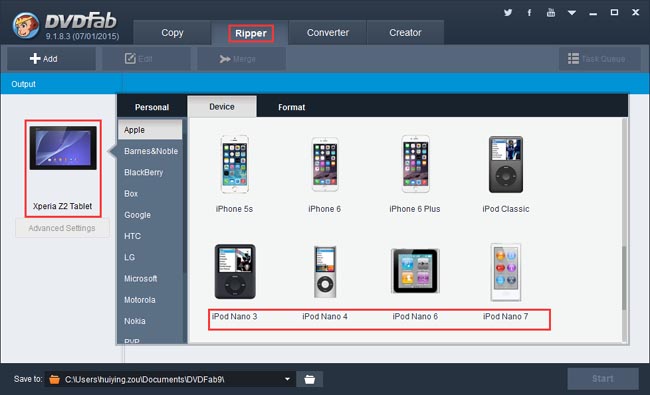Click the iPhone 5s label
The width and height of the screenshot is (650, 395).
(x=234, y=209)
